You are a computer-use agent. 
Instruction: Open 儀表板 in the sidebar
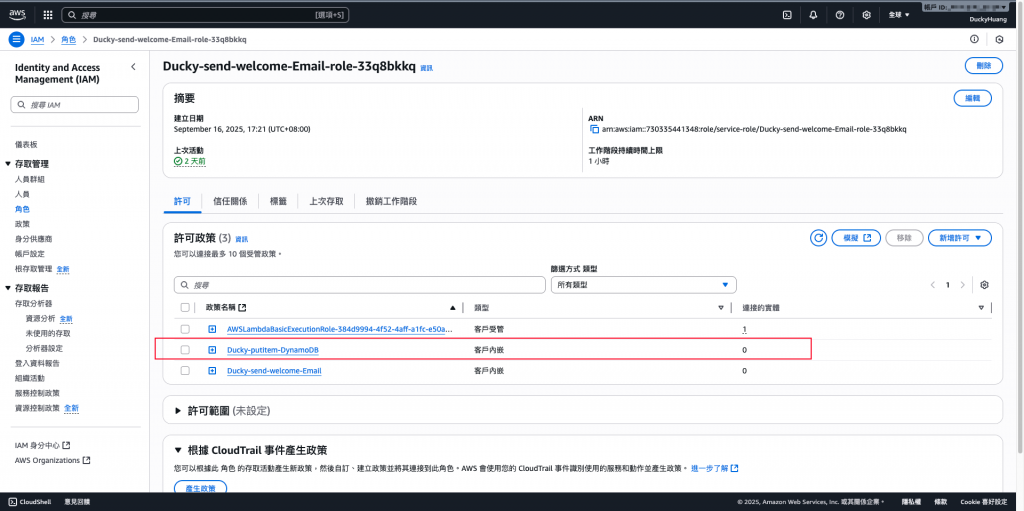pos(26,144)
